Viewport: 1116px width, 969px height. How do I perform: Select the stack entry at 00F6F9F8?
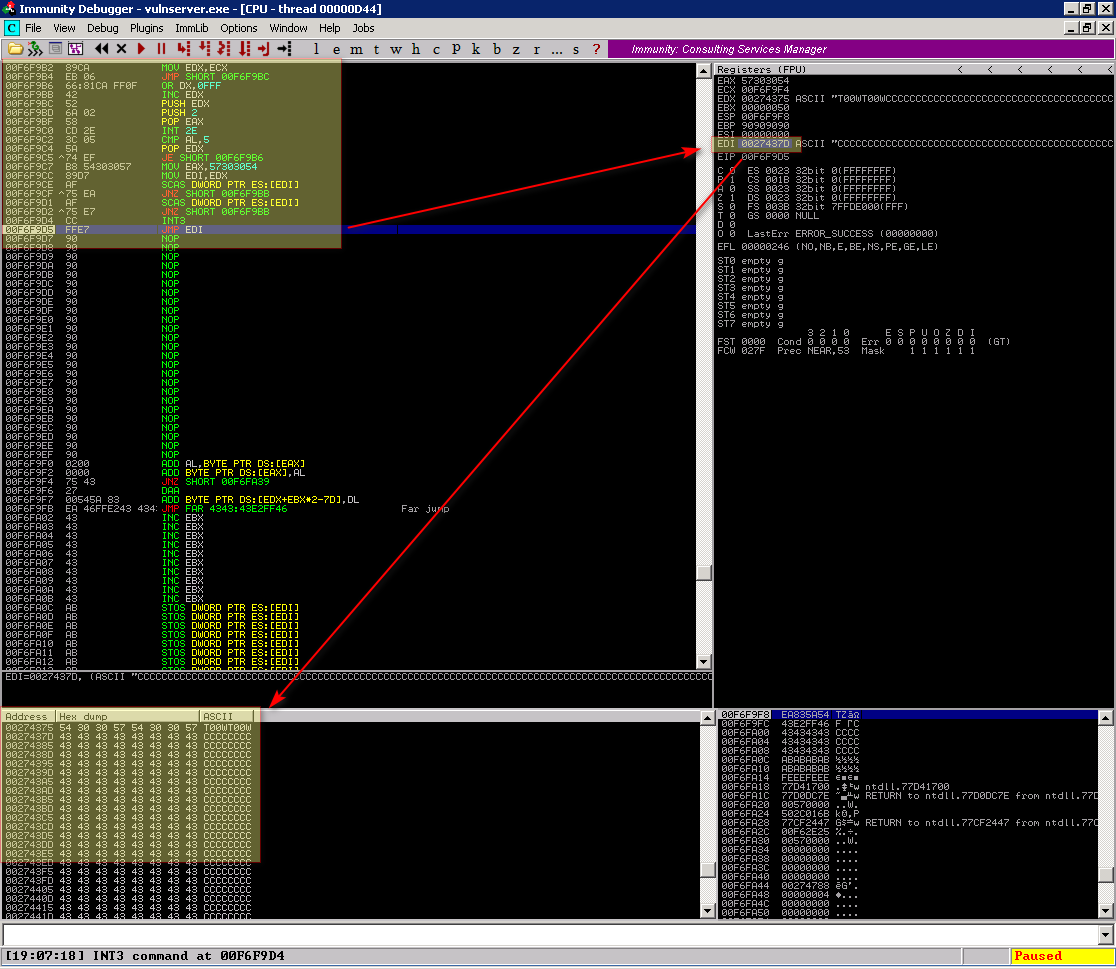[x=907, y=714]
